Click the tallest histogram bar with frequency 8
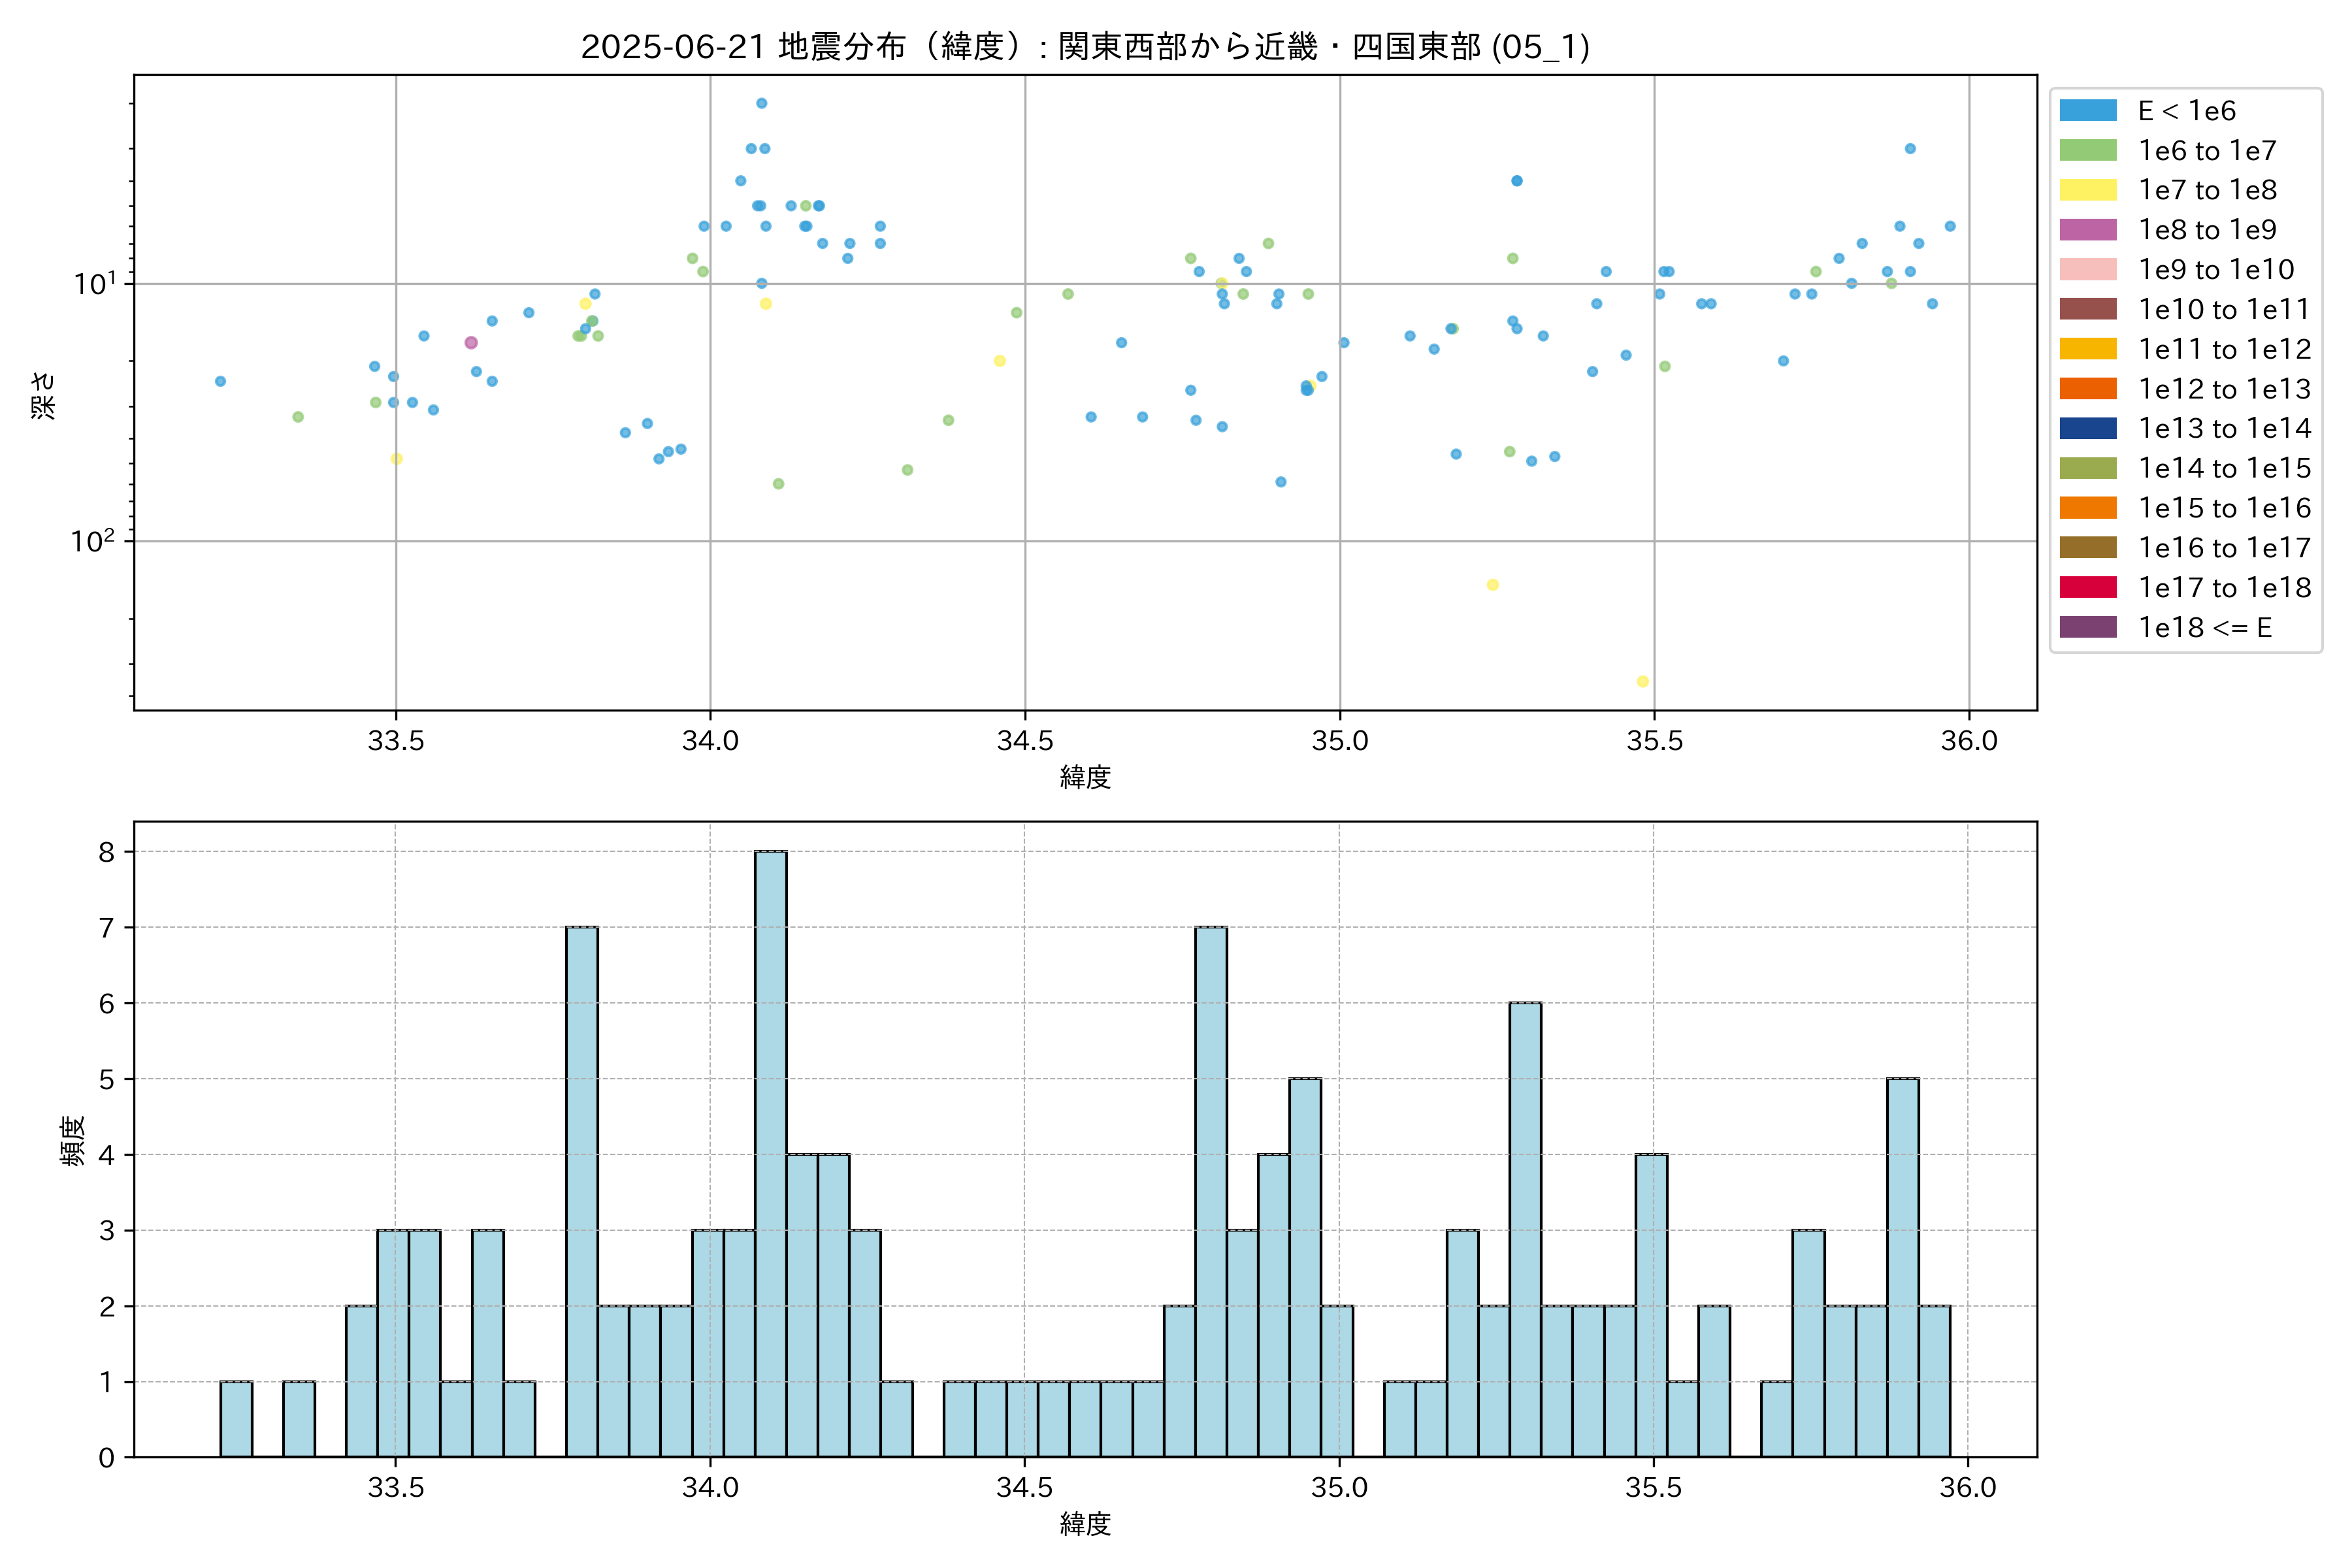Screen dimensions: 2352x1568 (770, 1150)
